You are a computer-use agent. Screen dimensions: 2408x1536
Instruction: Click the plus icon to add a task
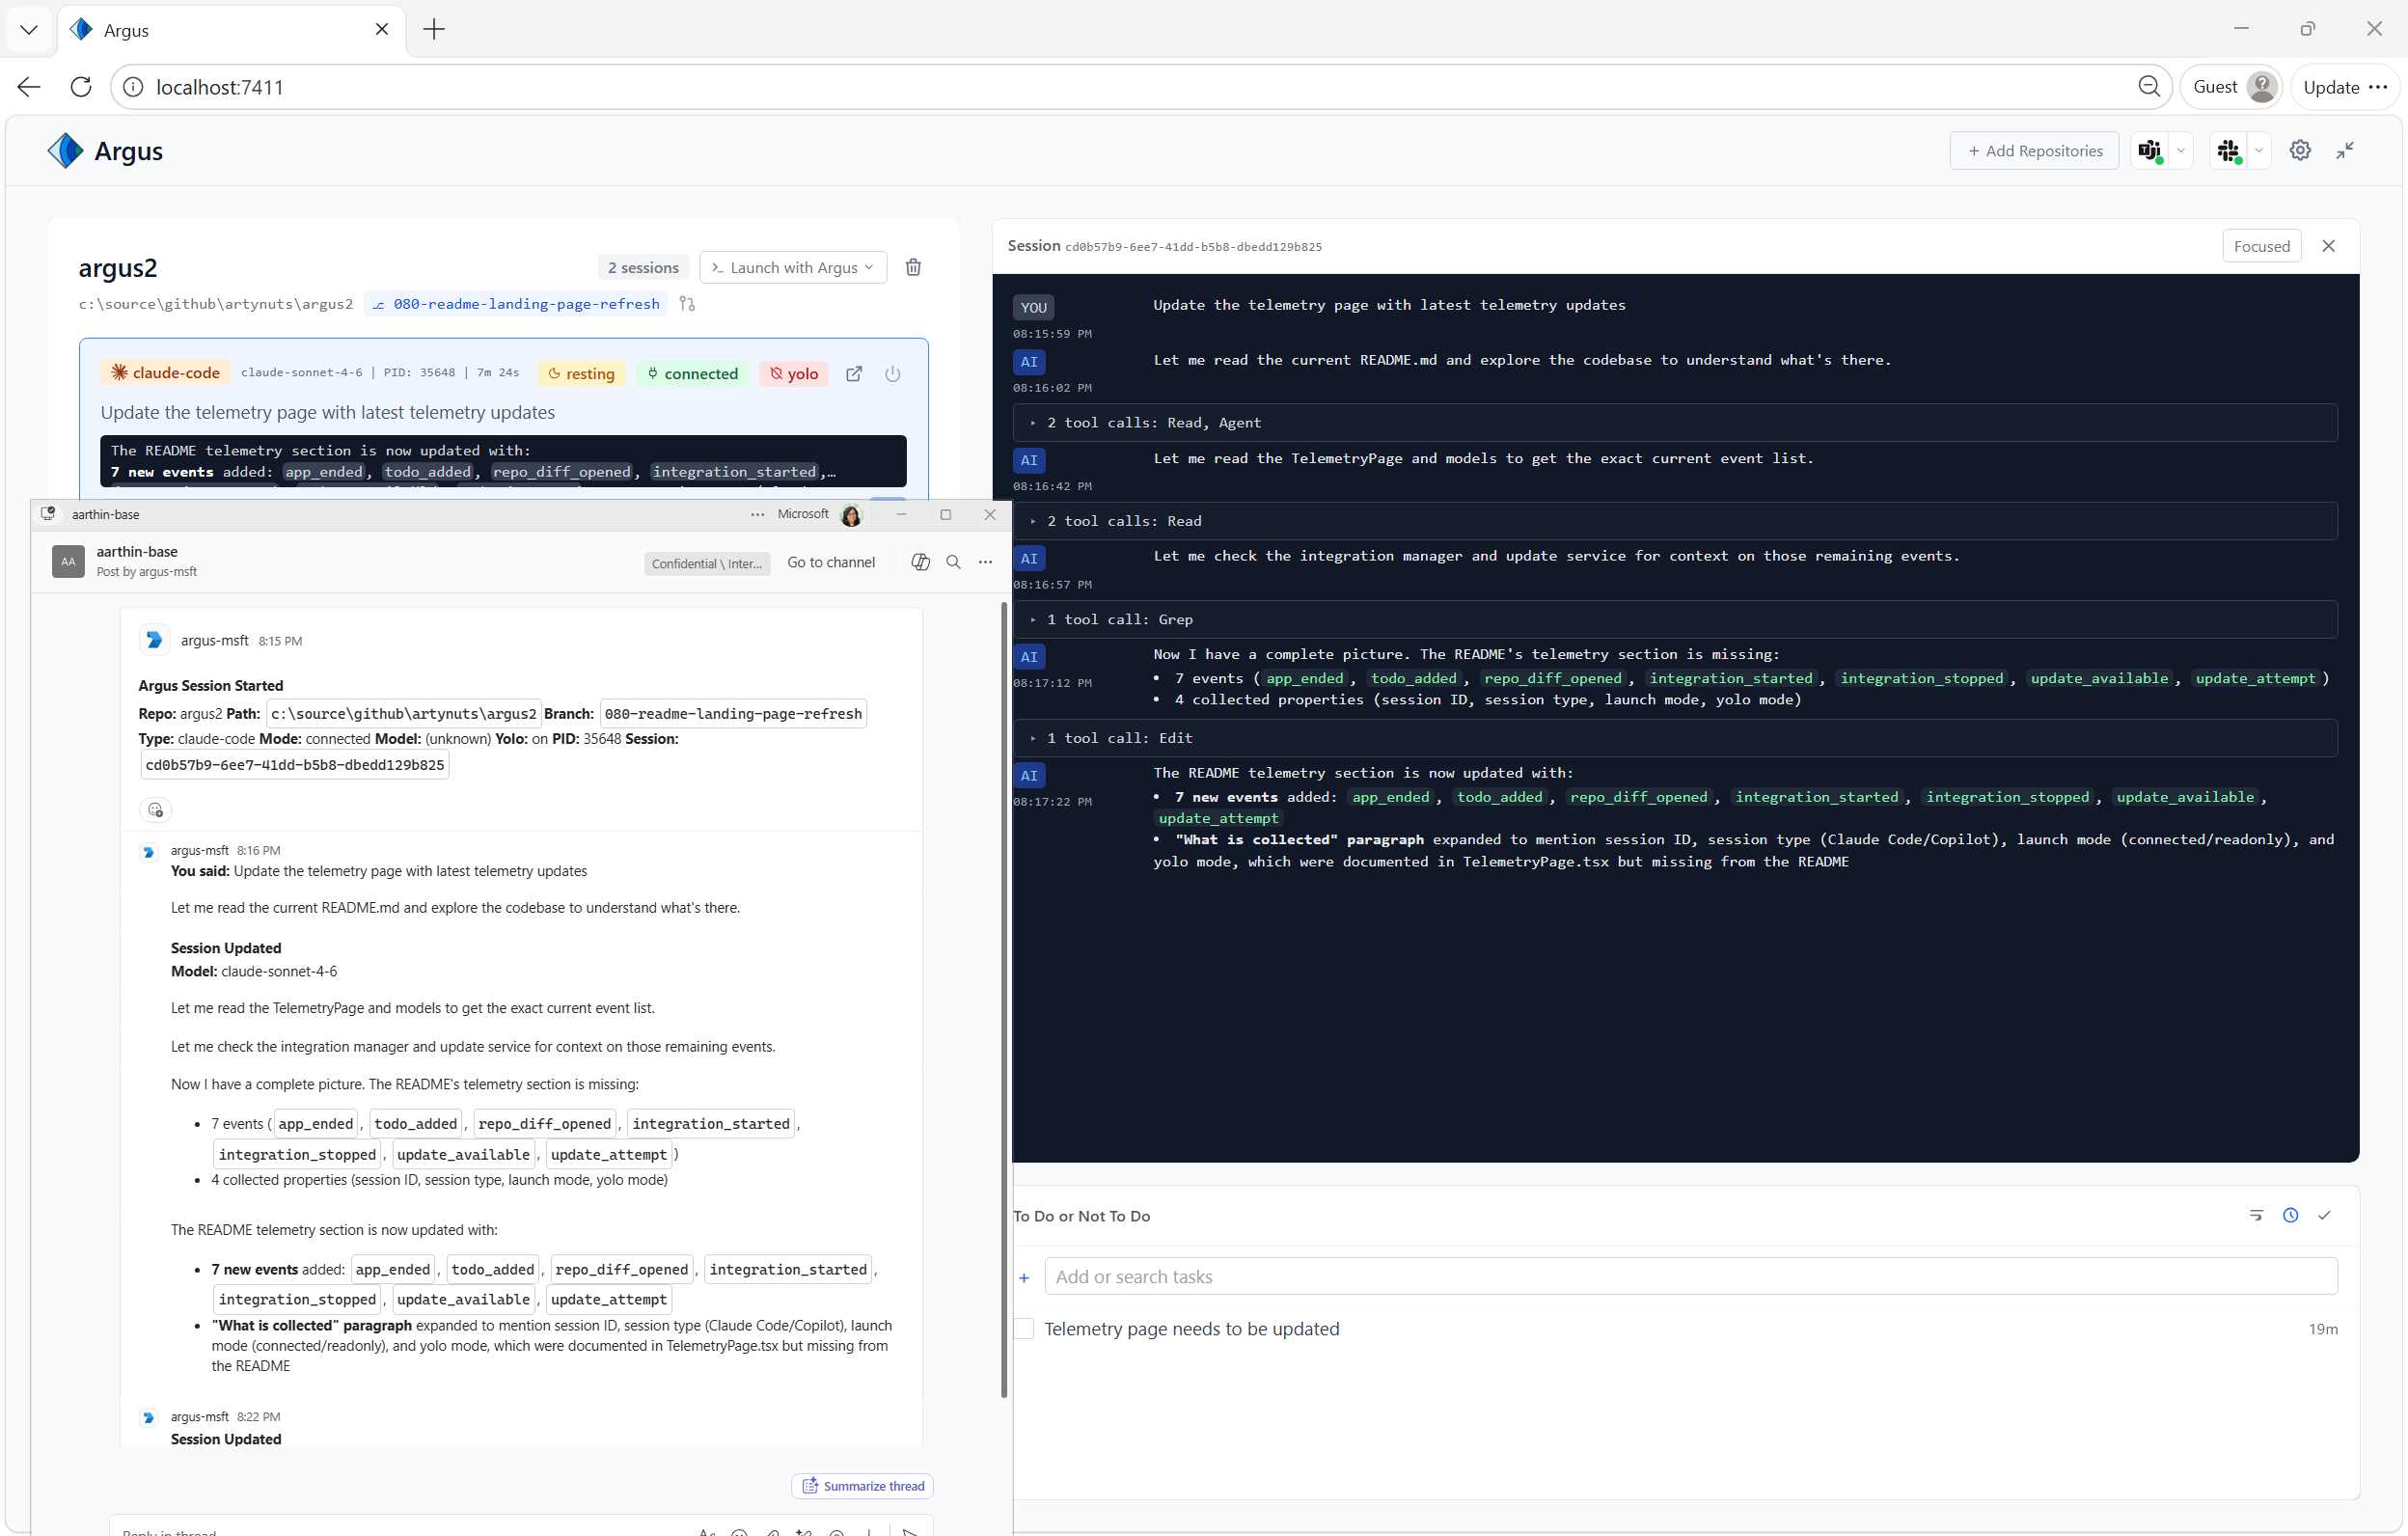click(x=1024, y=1277)
